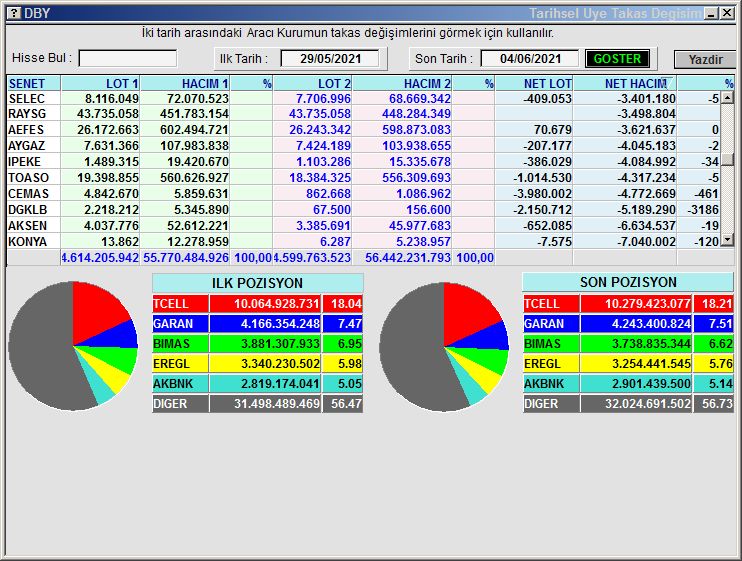The image size is (742, 561).
Task: Click total HACIM 2 value 56.442.231.793
Action: 407,258
